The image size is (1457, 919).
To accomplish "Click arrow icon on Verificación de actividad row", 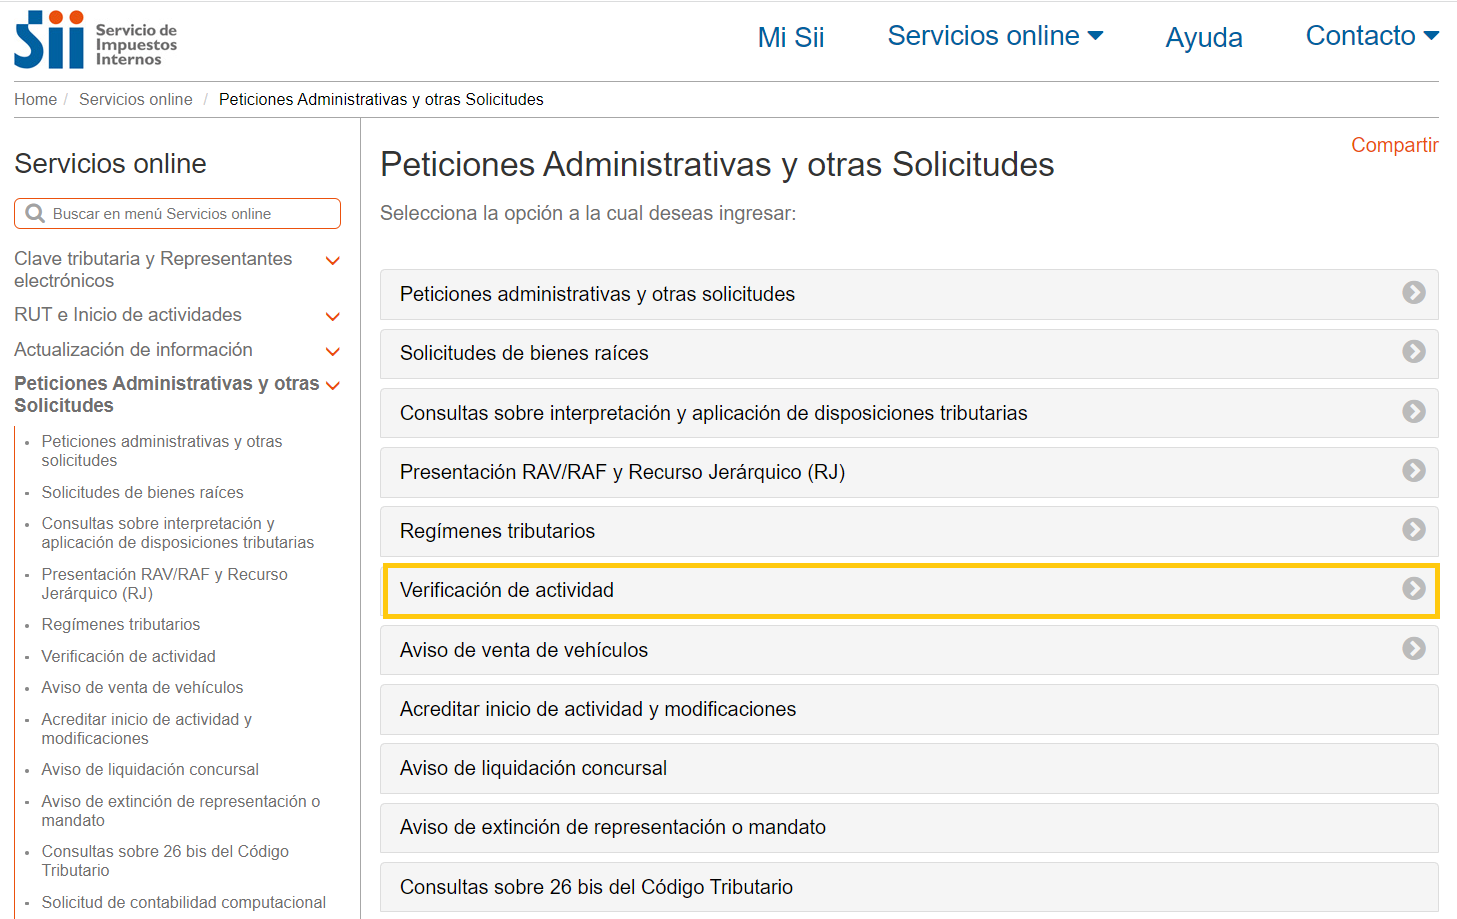I will click(x=1413, y=588).
